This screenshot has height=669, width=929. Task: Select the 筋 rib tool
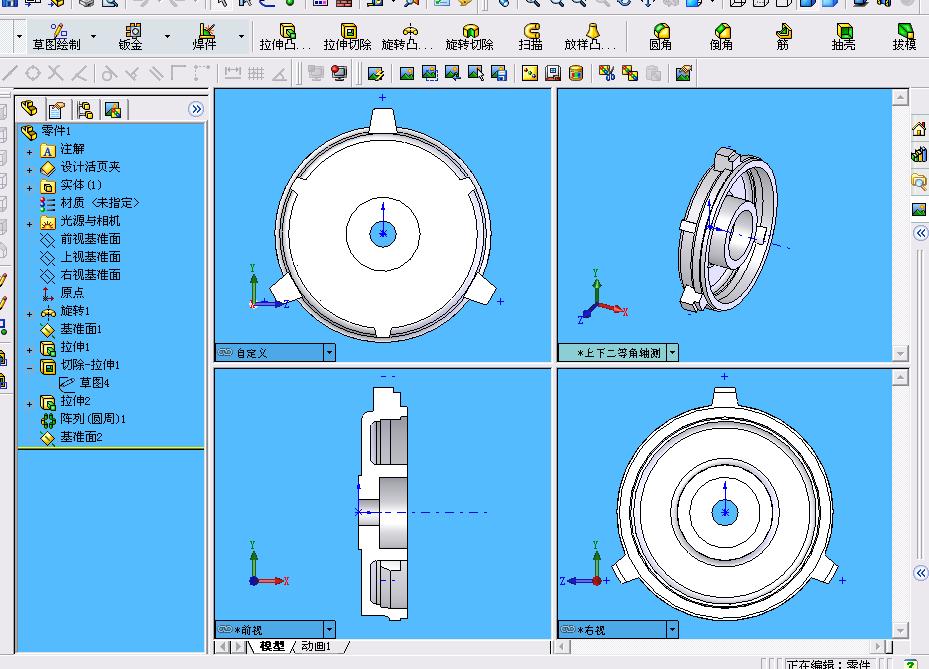(x=783, y=37)
